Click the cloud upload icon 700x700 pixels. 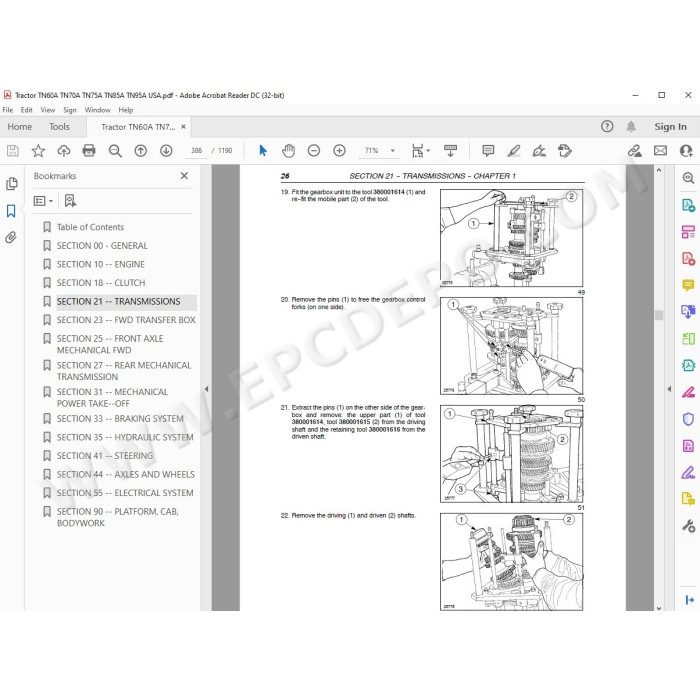point(64,151)
